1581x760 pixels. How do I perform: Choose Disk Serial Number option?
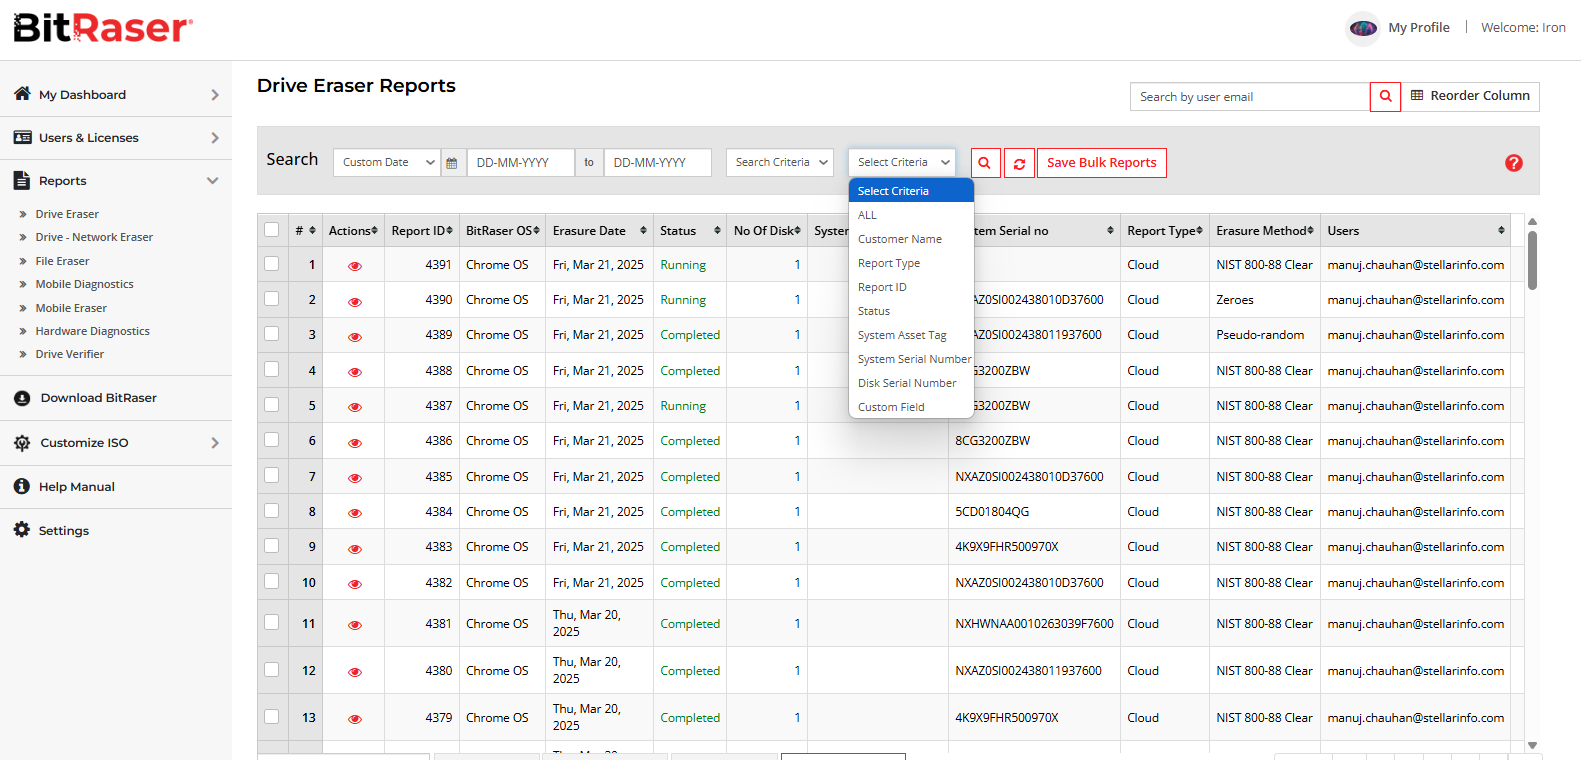tap(911, 383)
